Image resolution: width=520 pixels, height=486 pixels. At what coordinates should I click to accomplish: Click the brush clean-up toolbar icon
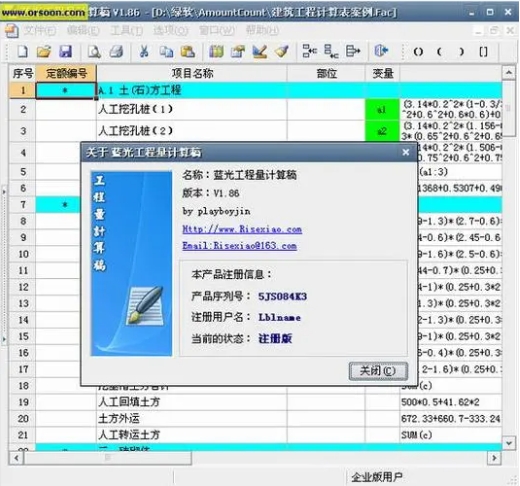(x=282, y=52)
